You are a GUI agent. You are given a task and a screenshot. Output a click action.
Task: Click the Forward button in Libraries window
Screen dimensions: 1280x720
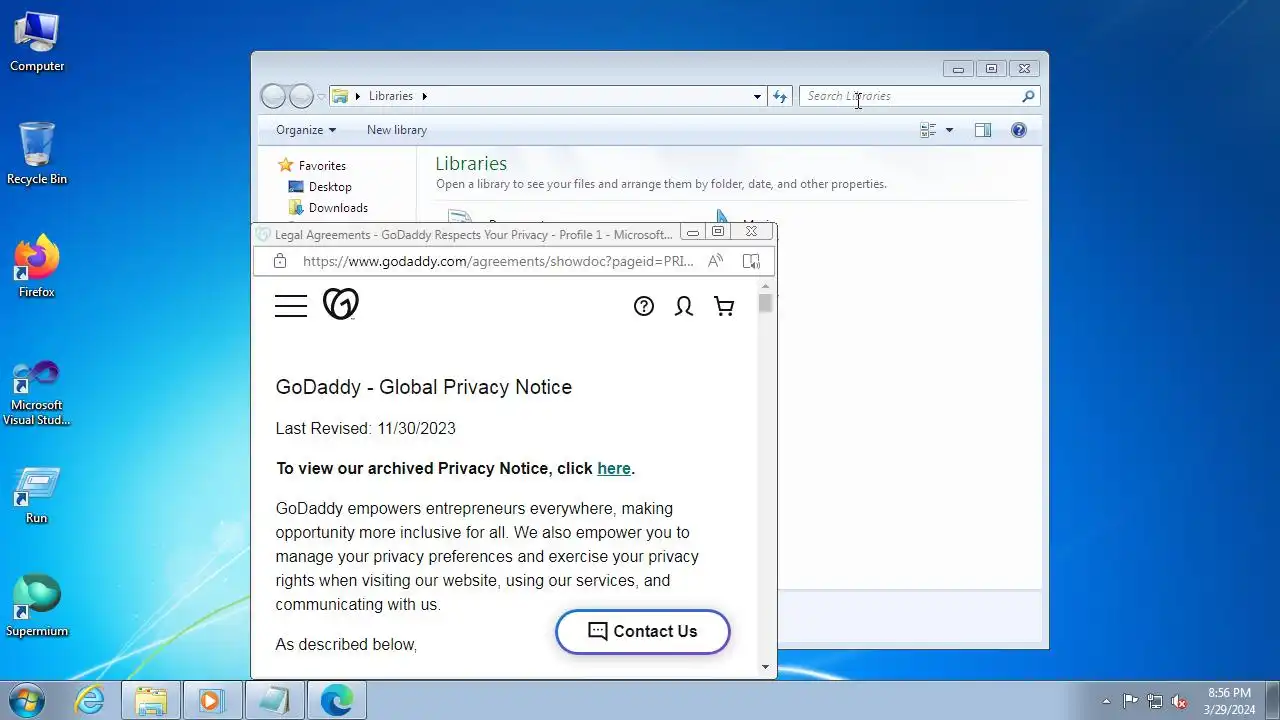301,96
